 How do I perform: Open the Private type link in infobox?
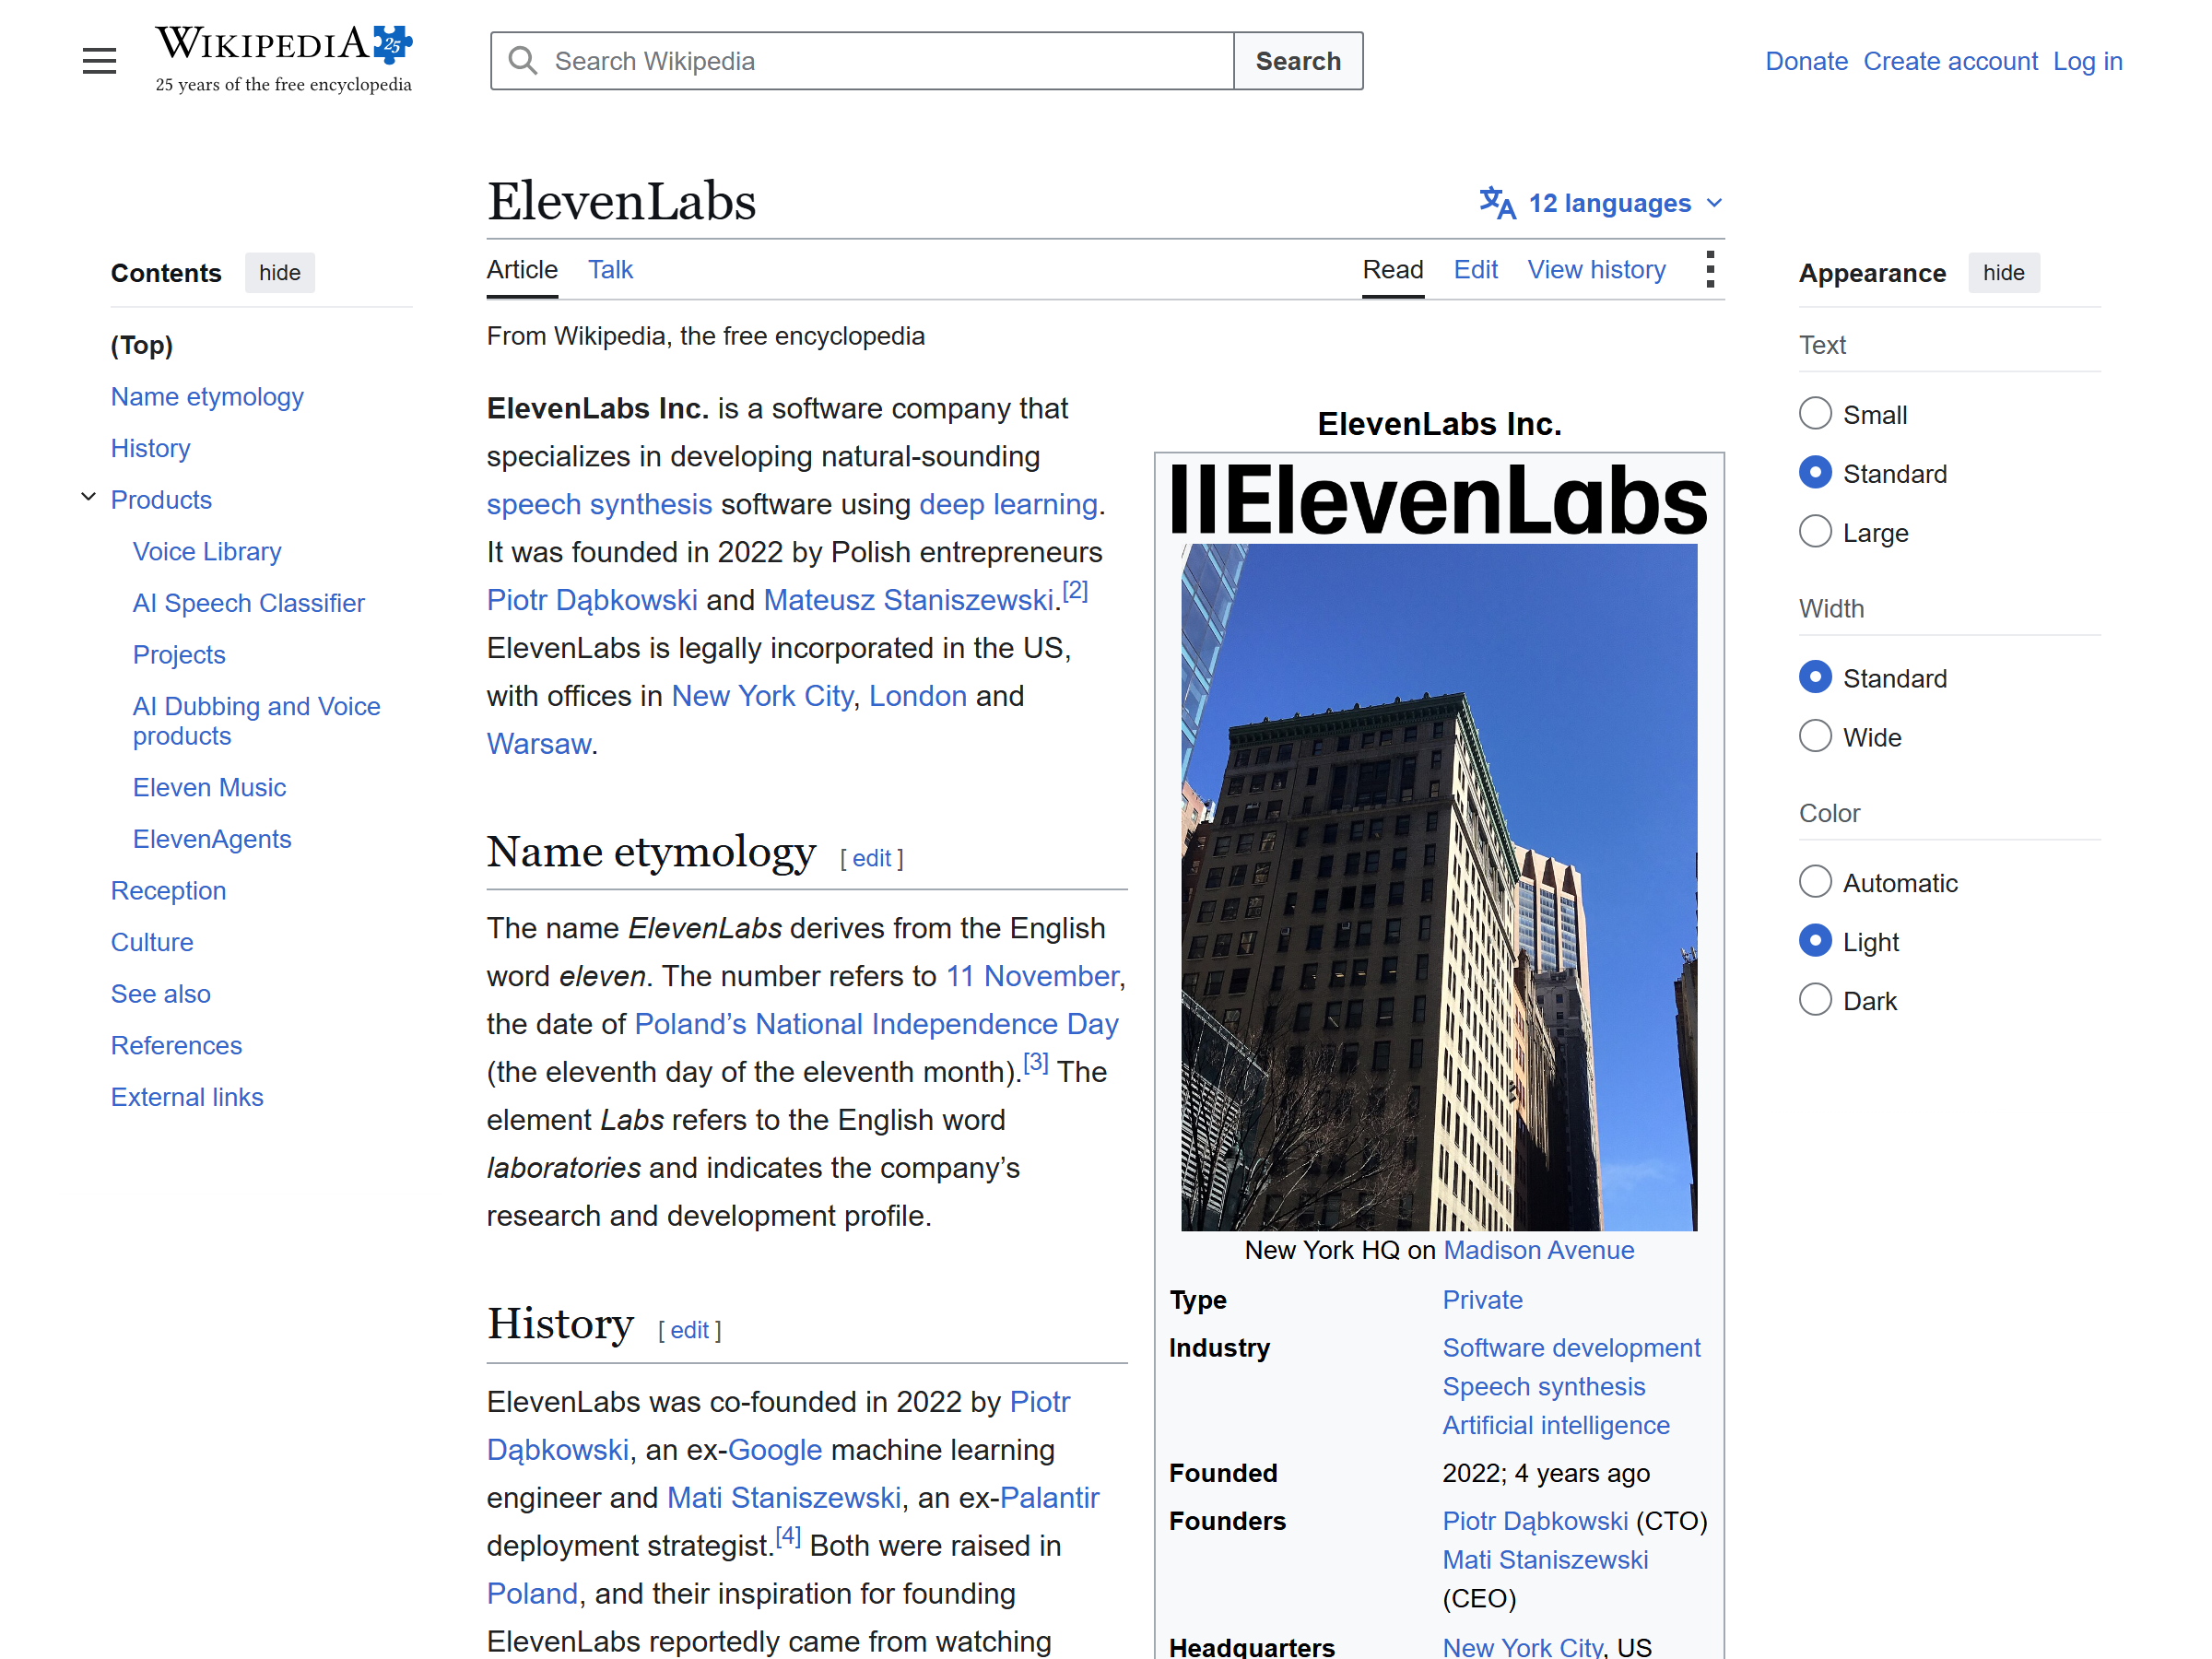[x=1482, y=1300]
